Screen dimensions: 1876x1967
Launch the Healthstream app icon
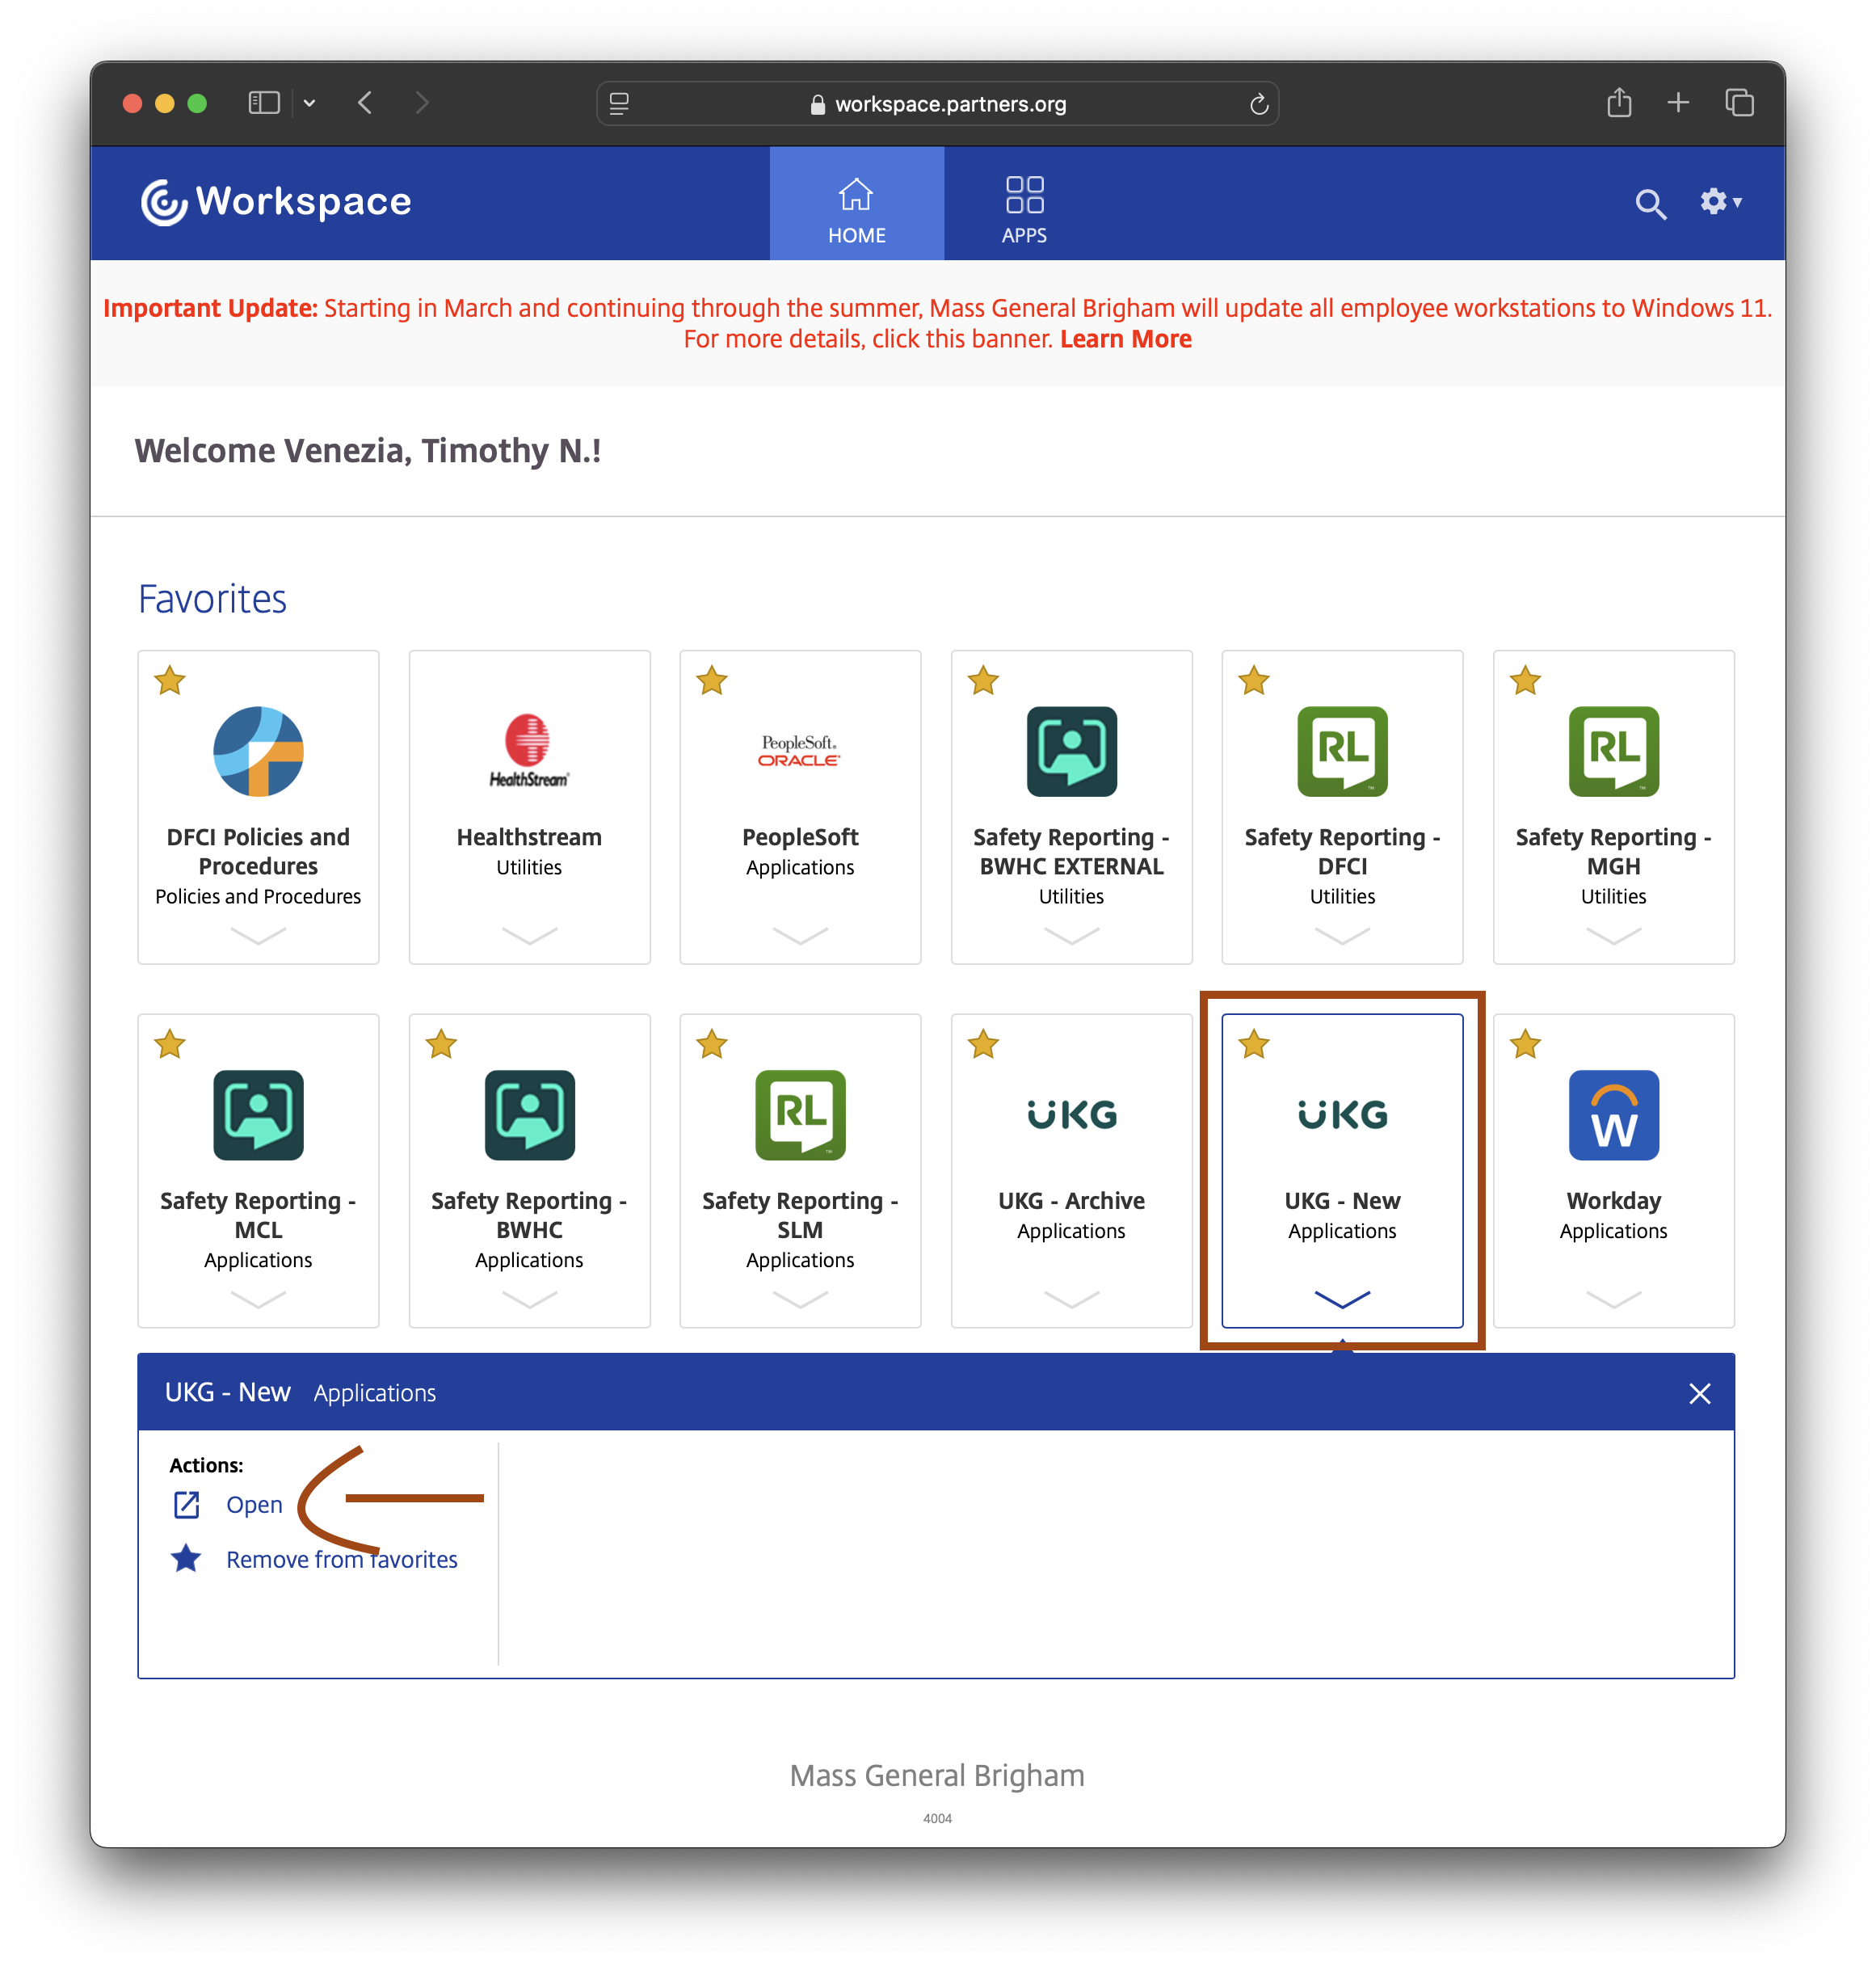(529, 751)
